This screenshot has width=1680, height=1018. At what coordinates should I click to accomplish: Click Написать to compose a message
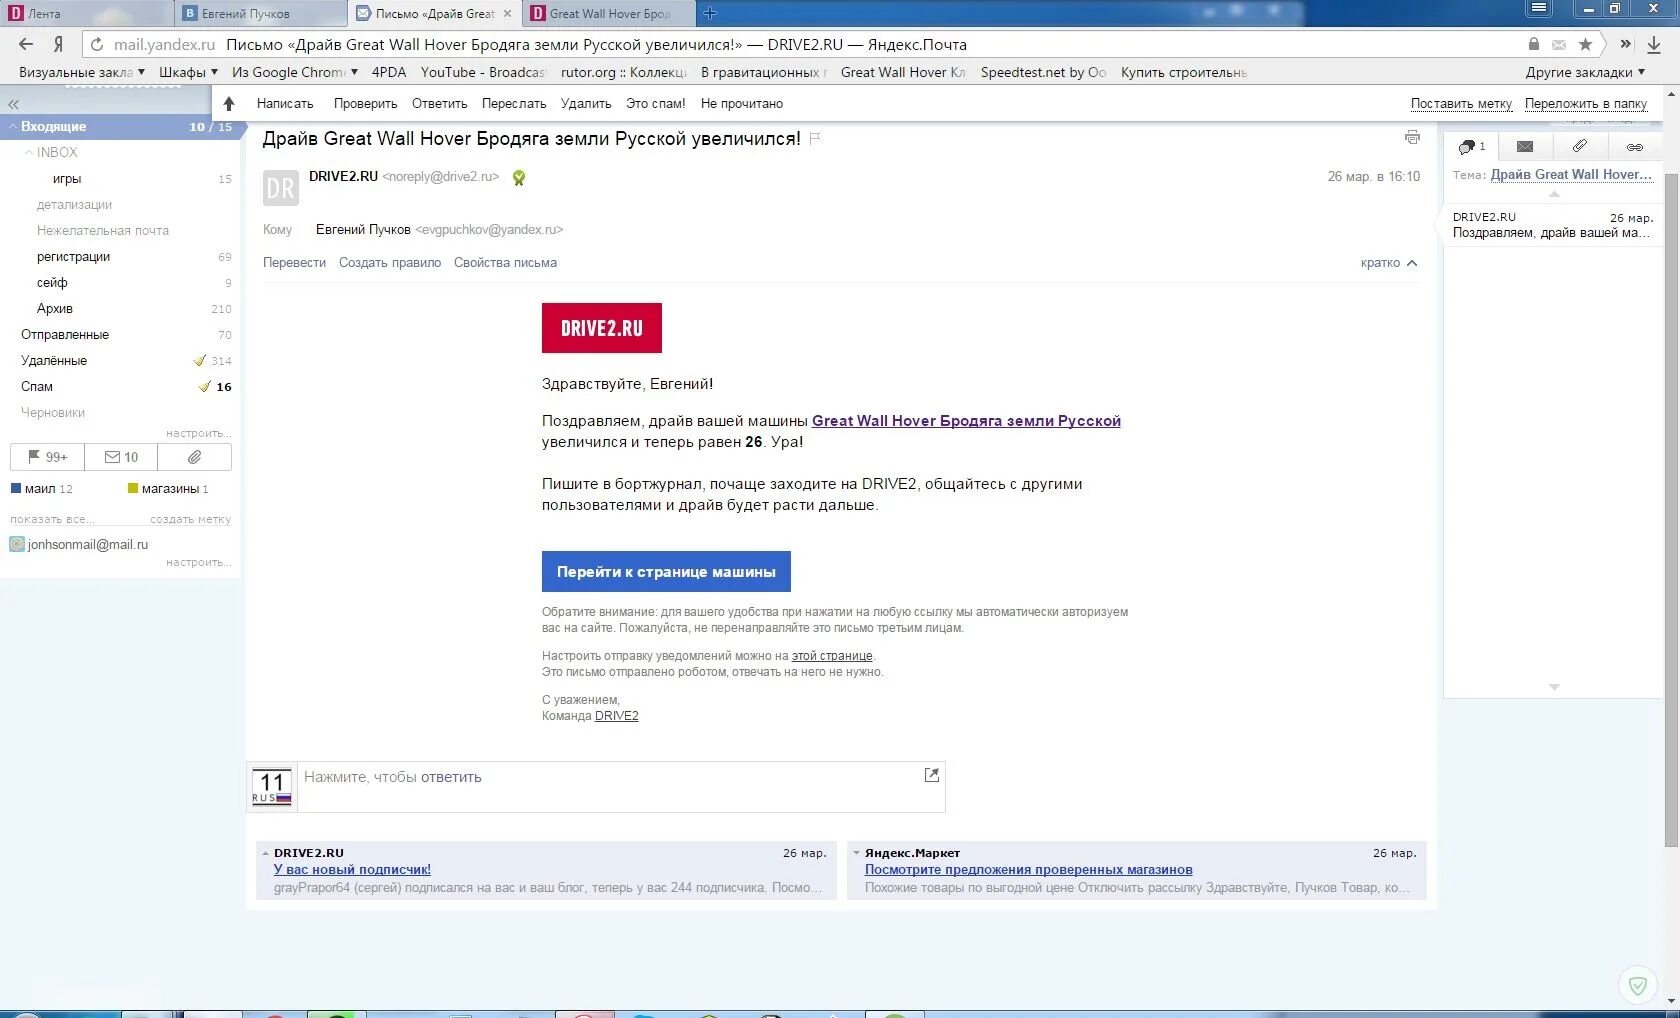tap(285, 103)
